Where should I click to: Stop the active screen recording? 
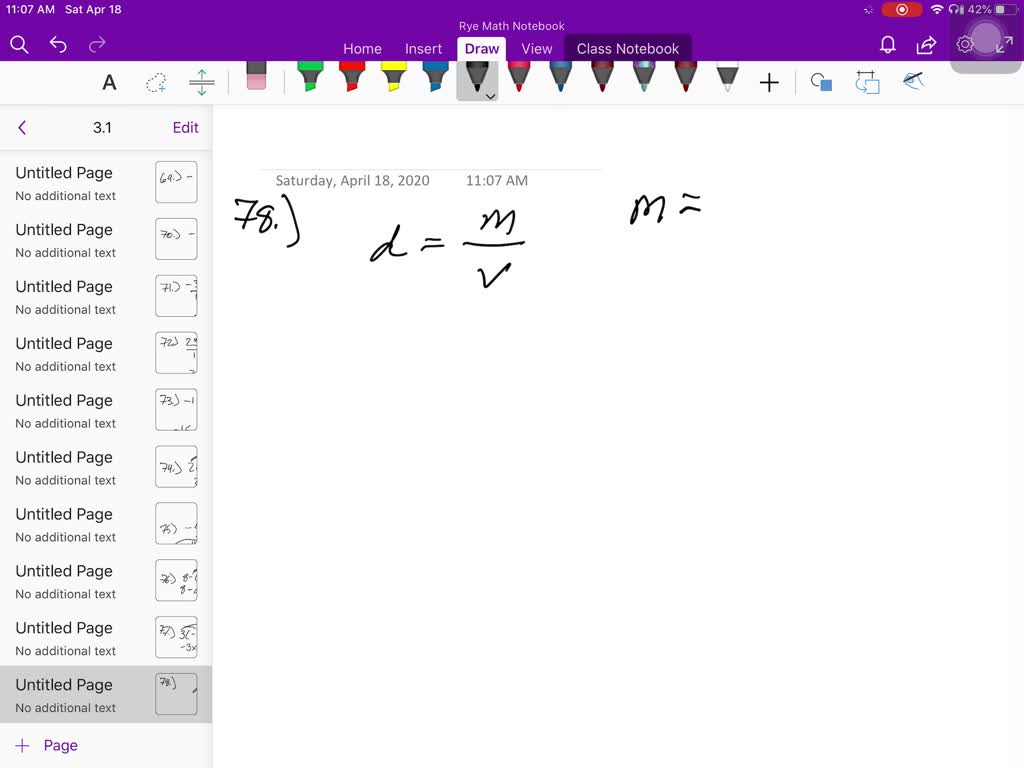click(901, 9)
